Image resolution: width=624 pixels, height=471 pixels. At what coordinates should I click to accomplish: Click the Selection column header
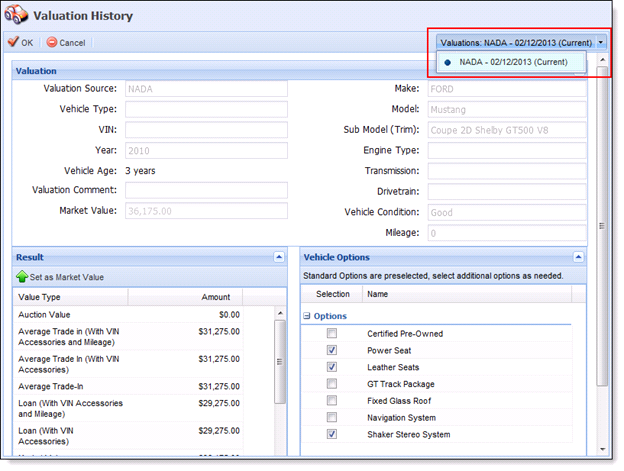point(332,294)
